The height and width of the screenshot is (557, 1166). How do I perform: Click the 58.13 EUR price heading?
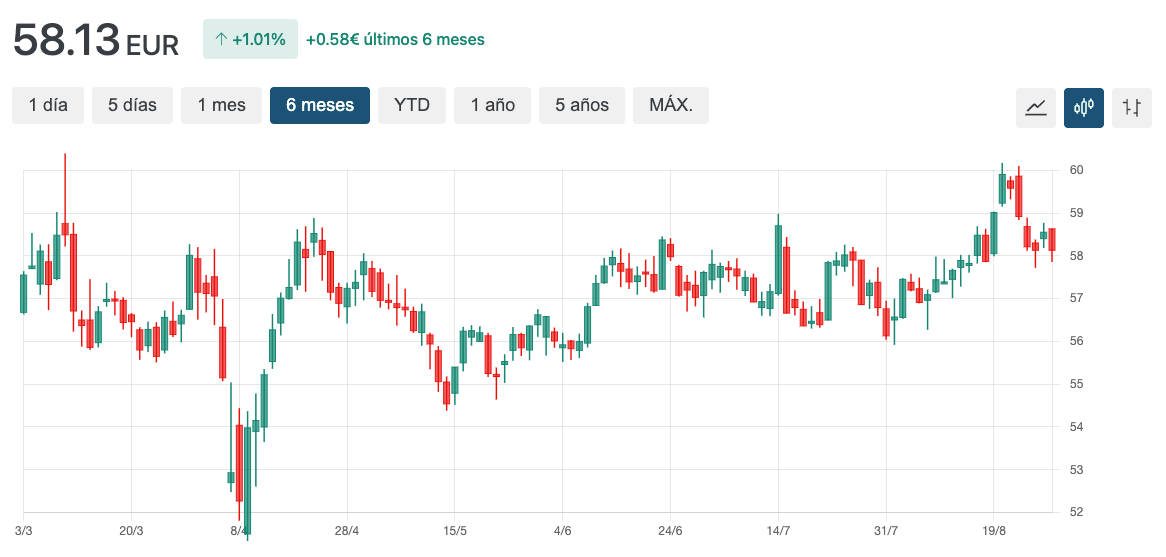(95, 41)
